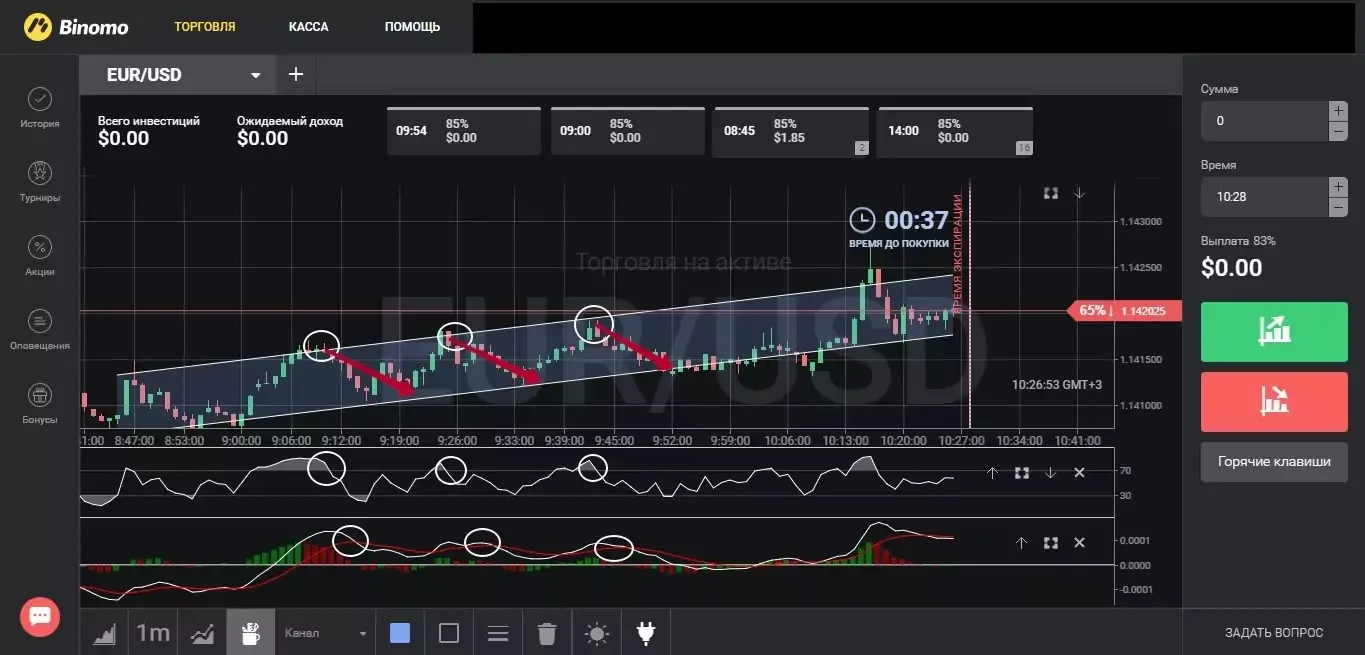Change the 1m timeframe setting
Screen dimensions: 1365x655
click(153, 633)
